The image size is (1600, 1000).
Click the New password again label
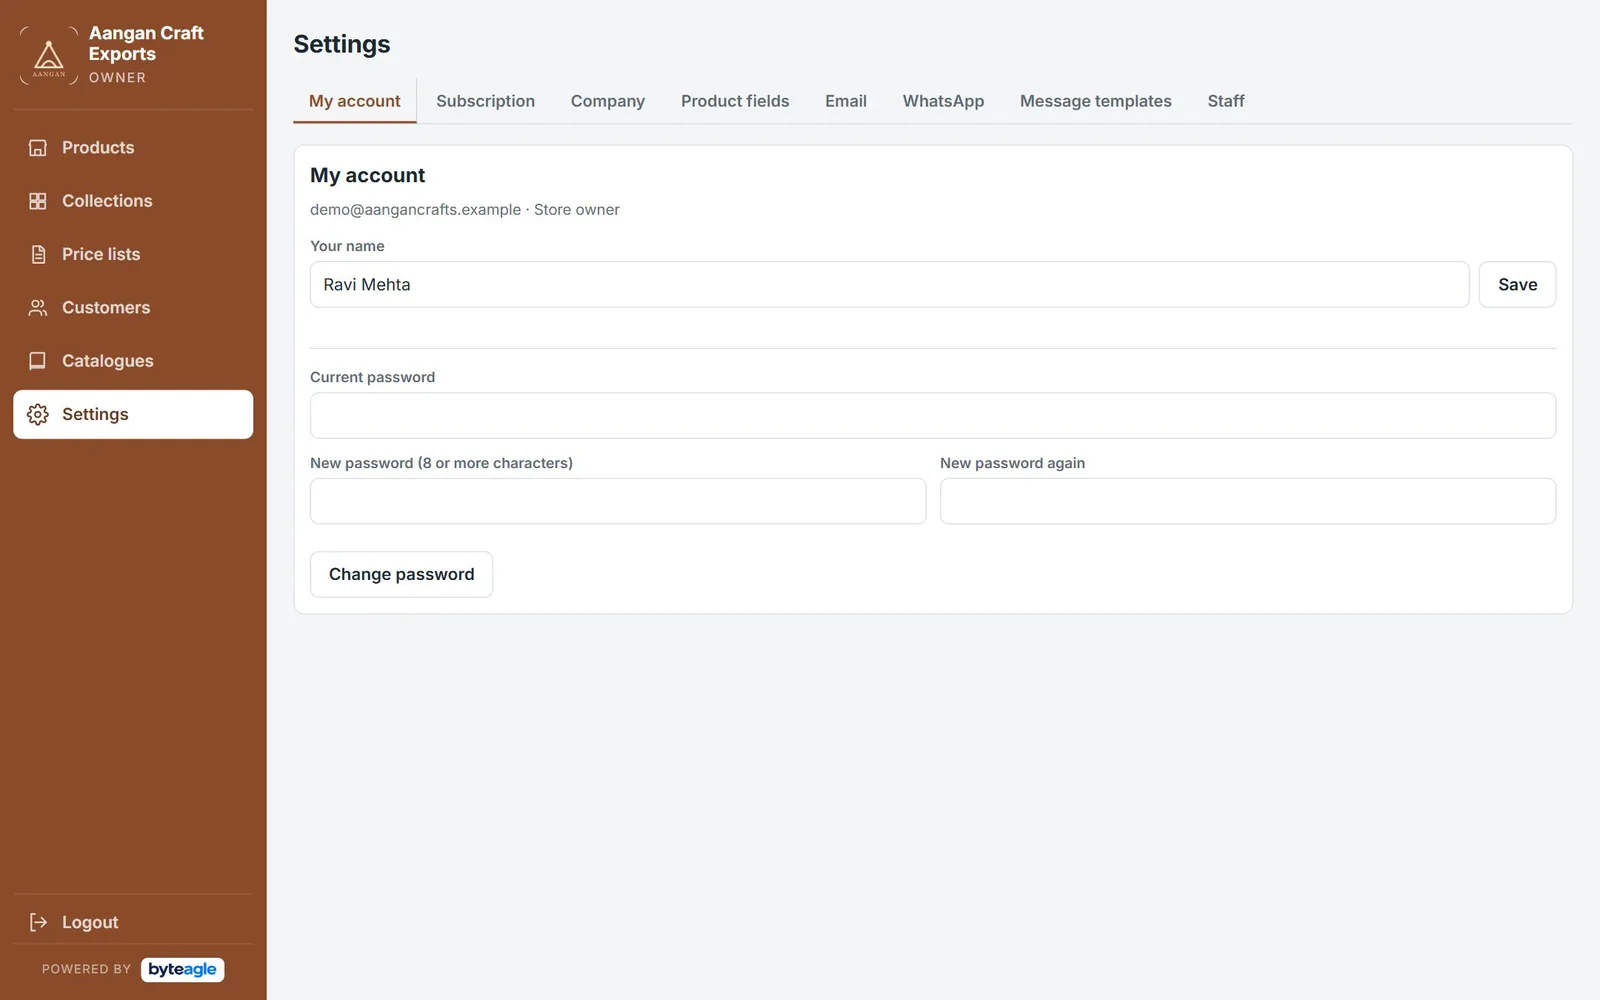pos(1012,463)
